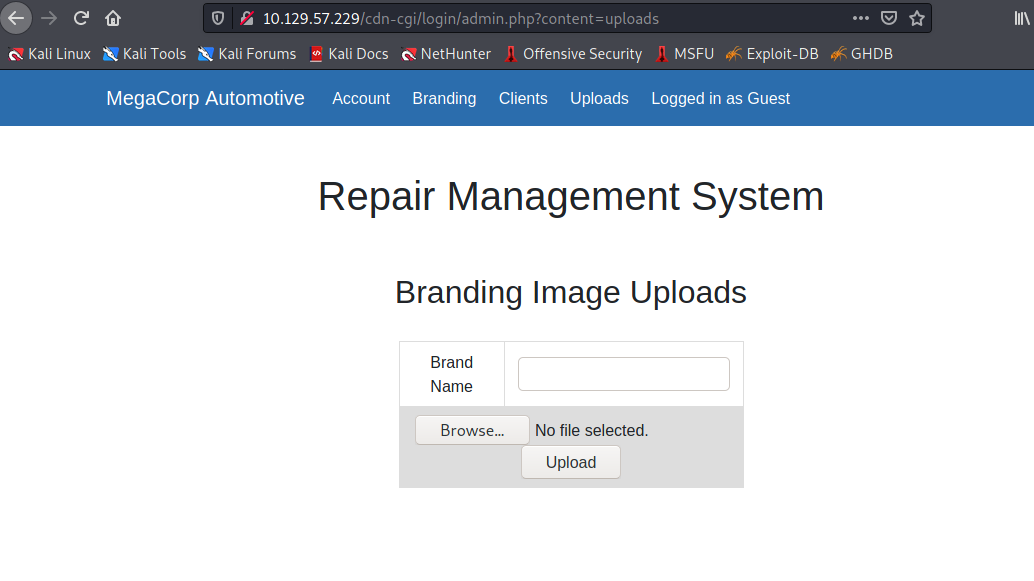This screenshot has height=581, width=1034.
Task: Open the browser home page
Action: 113,18
